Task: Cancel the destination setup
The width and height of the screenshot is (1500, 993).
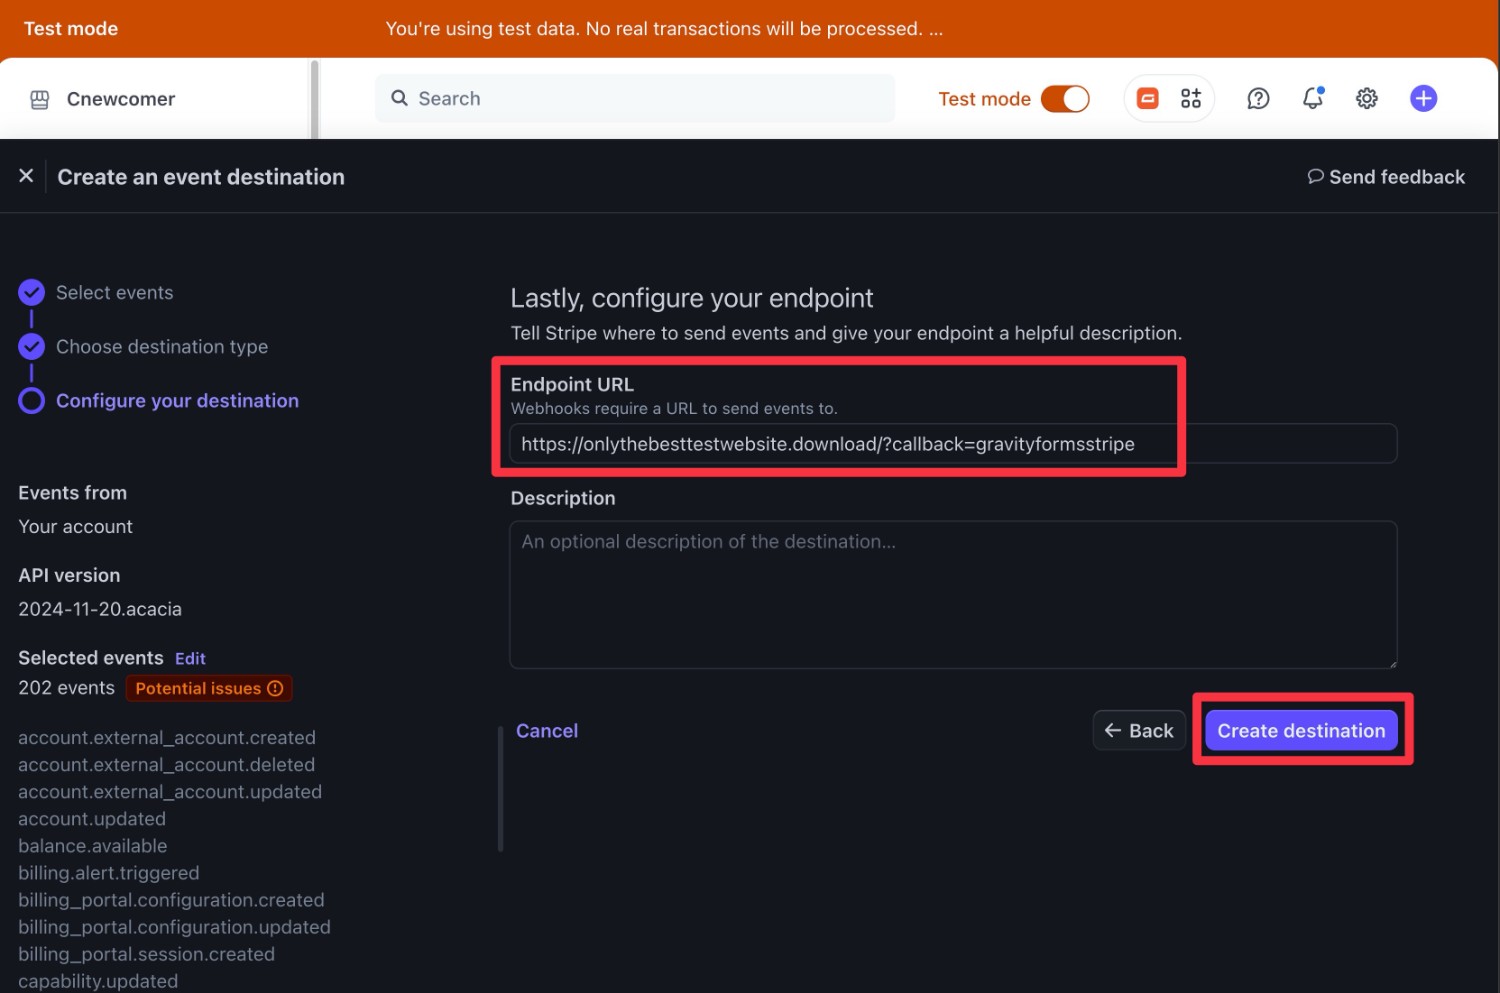Action: point(547,730)
